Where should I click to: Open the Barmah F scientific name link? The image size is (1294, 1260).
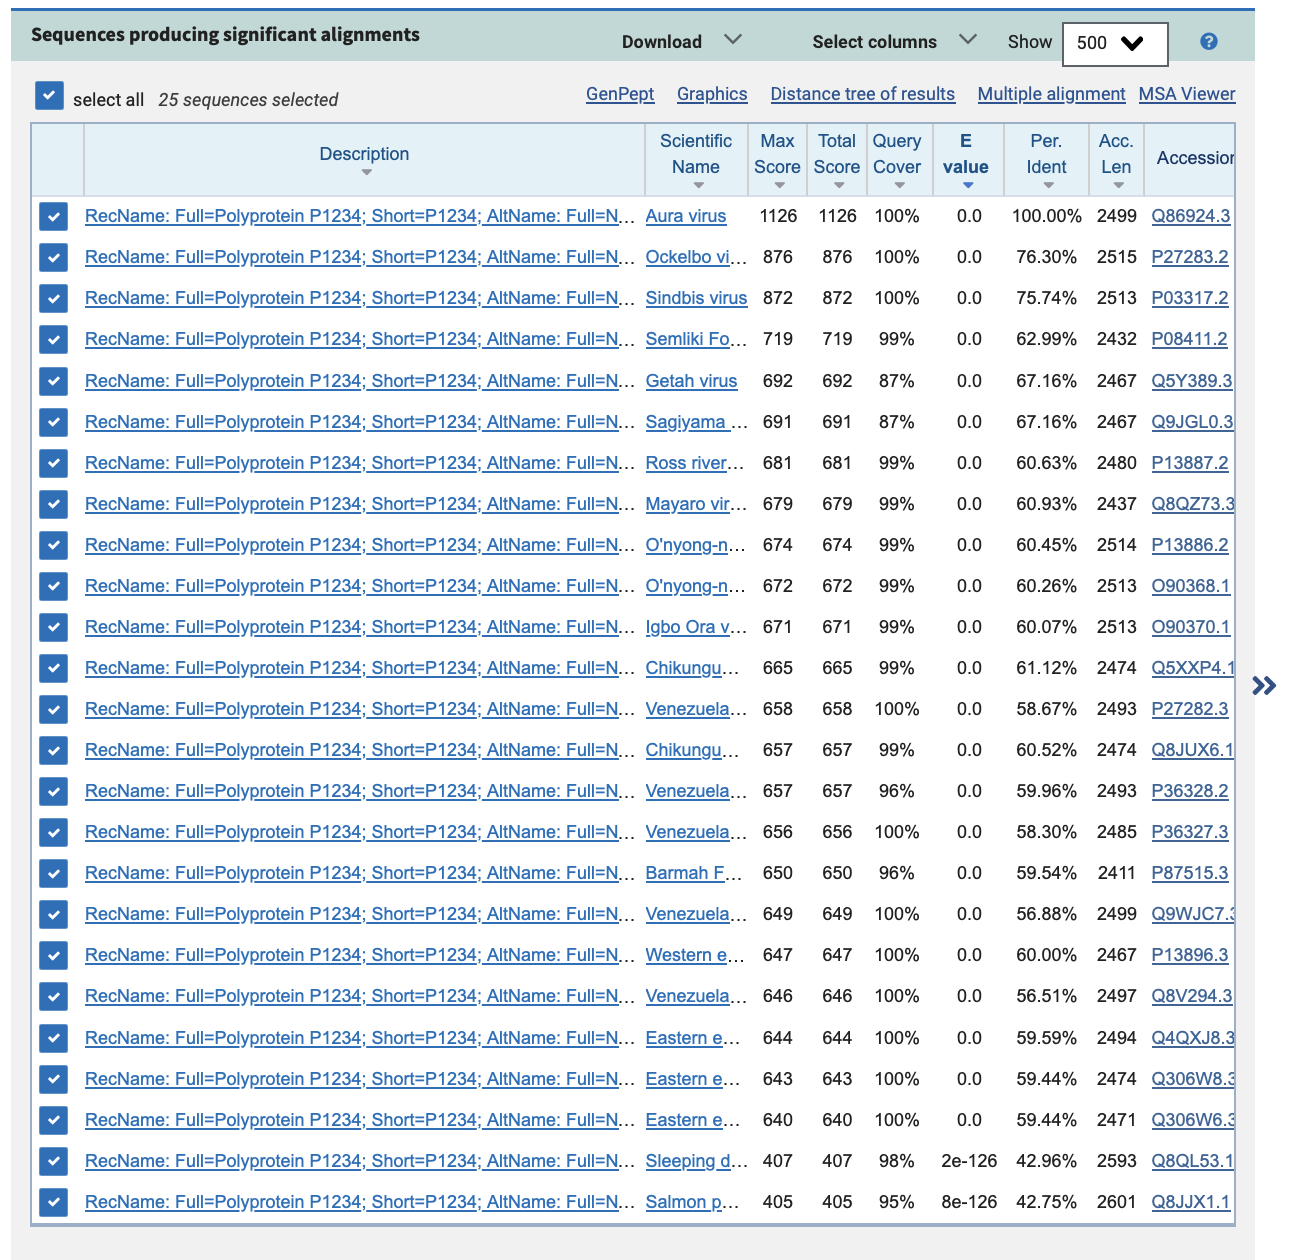[x=694, y=873]
